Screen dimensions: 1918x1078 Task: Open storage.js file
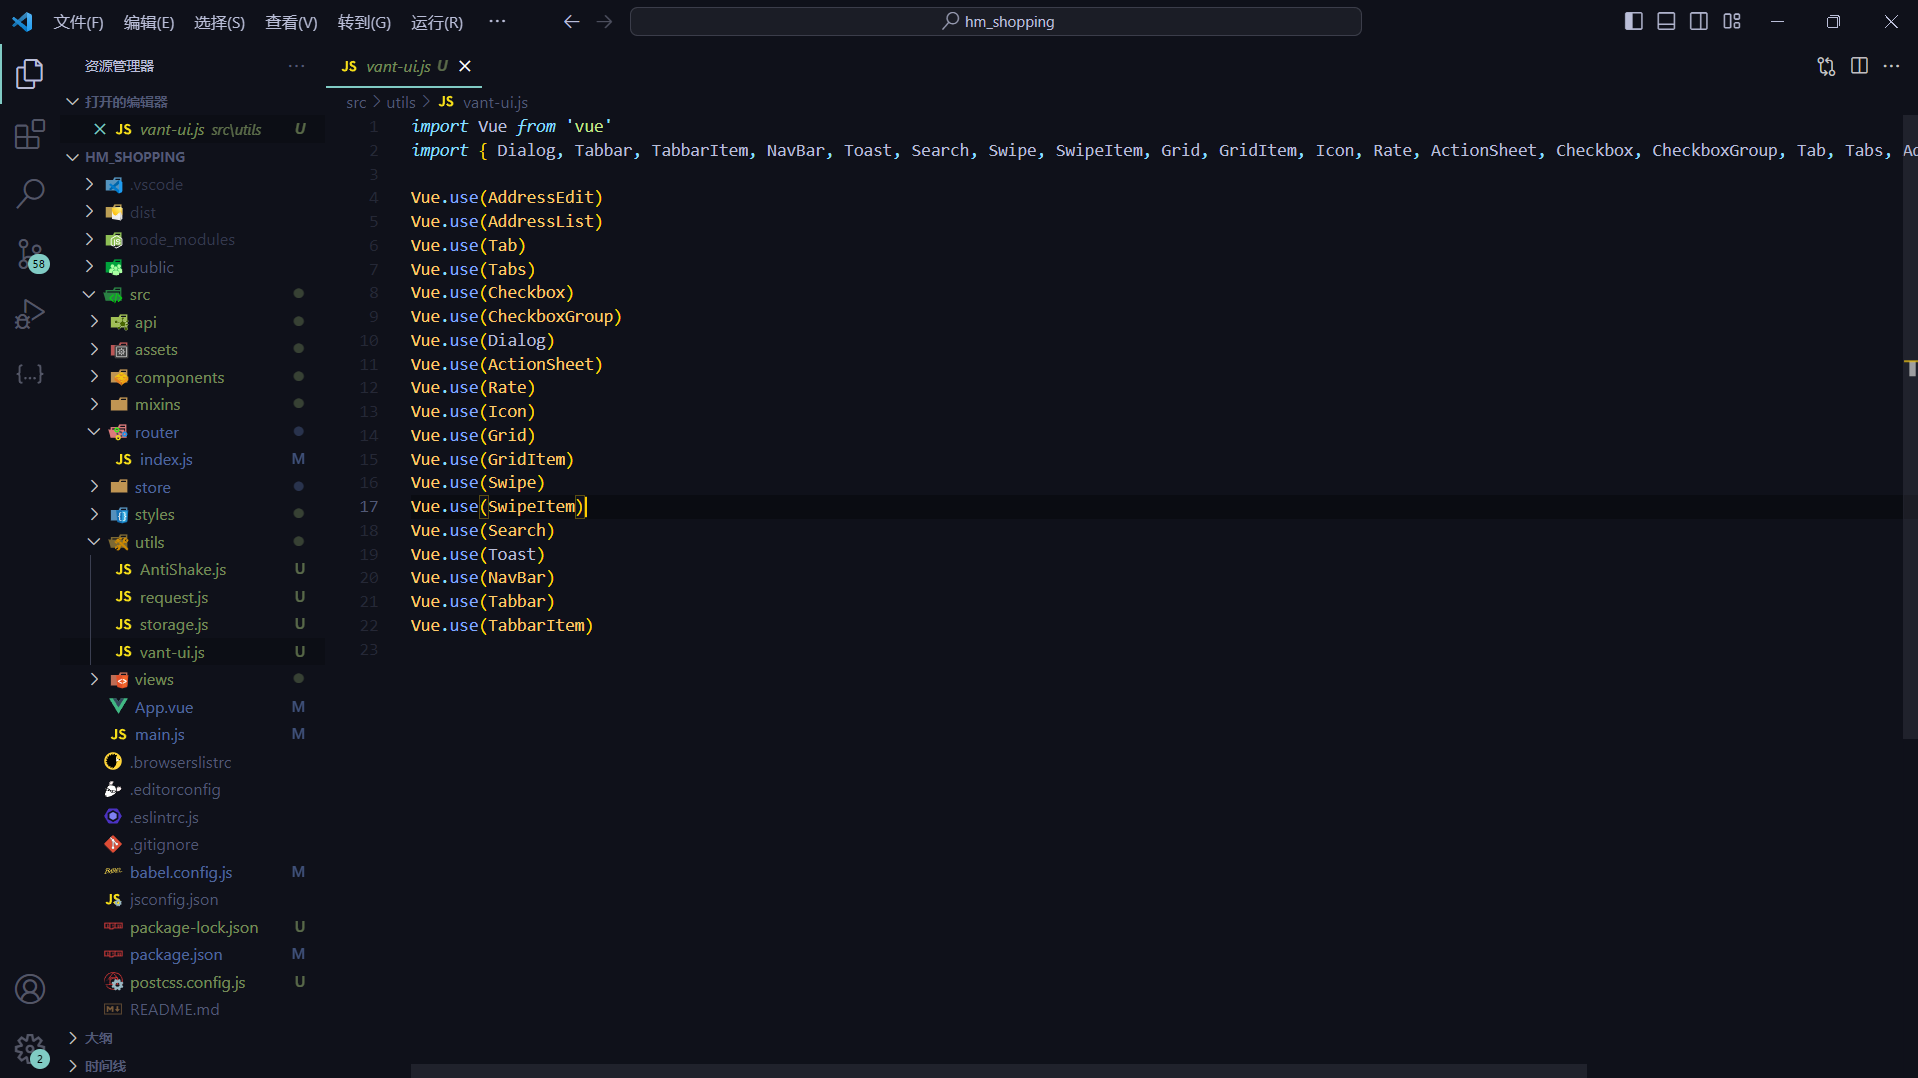pyautogui.click(x=192, y=624)
